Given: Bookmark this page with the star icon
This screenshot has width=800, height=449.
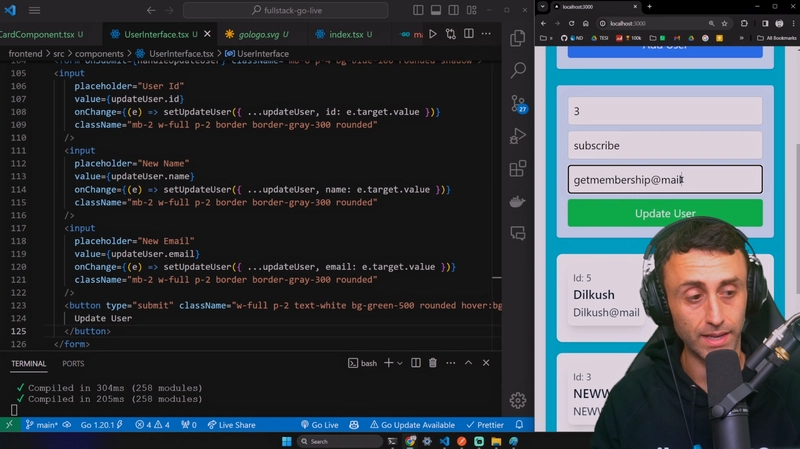Looking at the screenshot, I should 724,23.
